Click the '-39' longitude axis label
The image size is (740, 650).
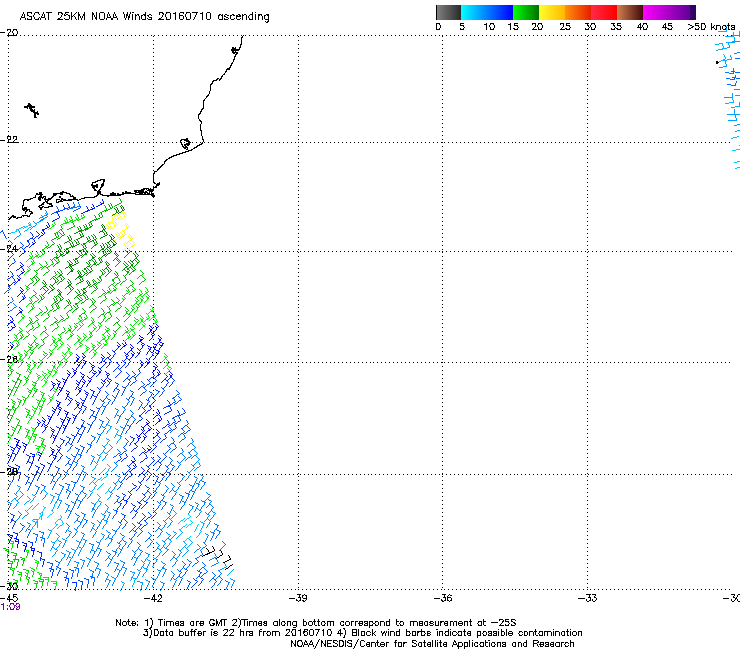pos(298,598)
